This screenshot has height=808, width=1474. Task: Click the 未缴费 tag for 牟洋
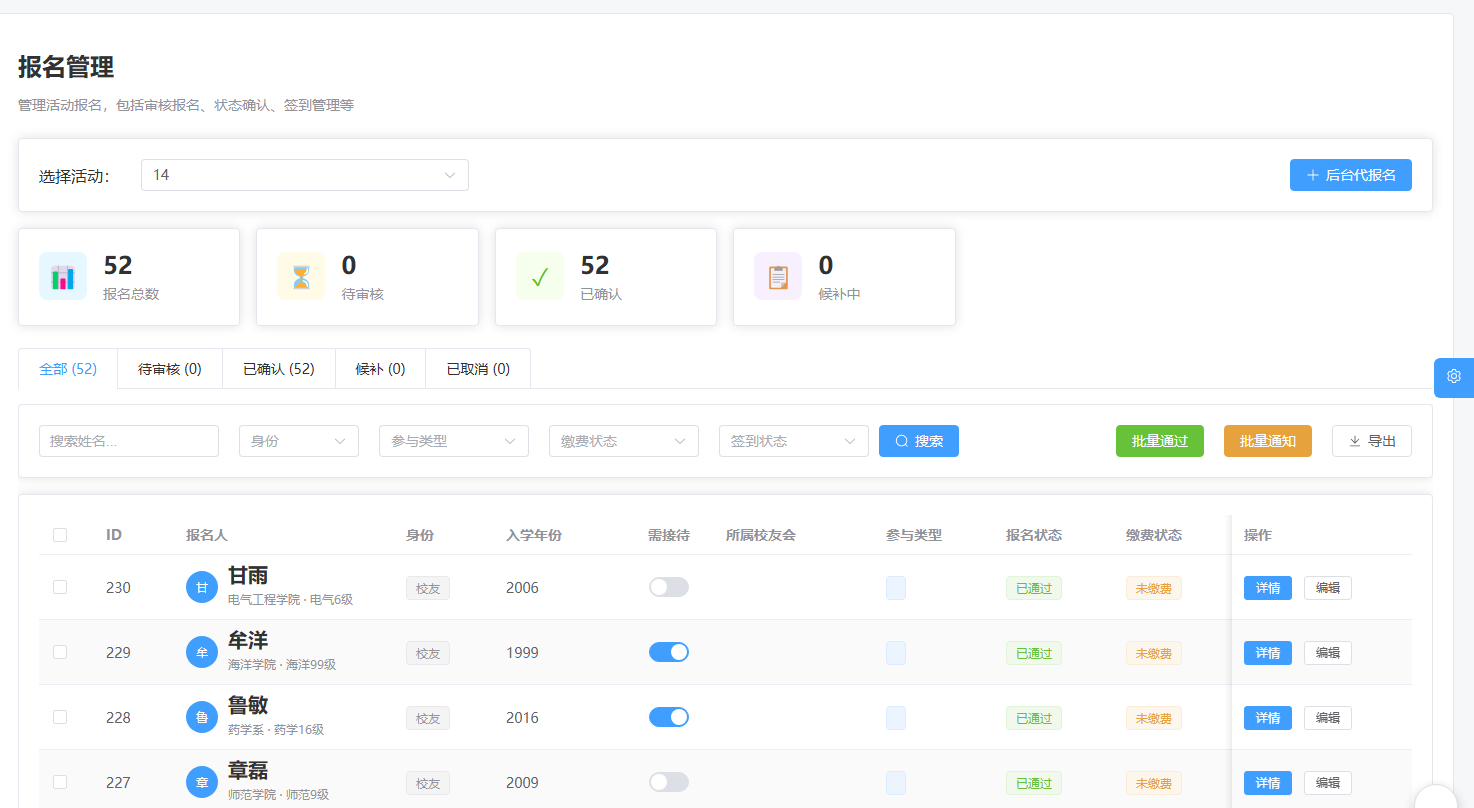pyautogui.click(x=1154, y=653)
